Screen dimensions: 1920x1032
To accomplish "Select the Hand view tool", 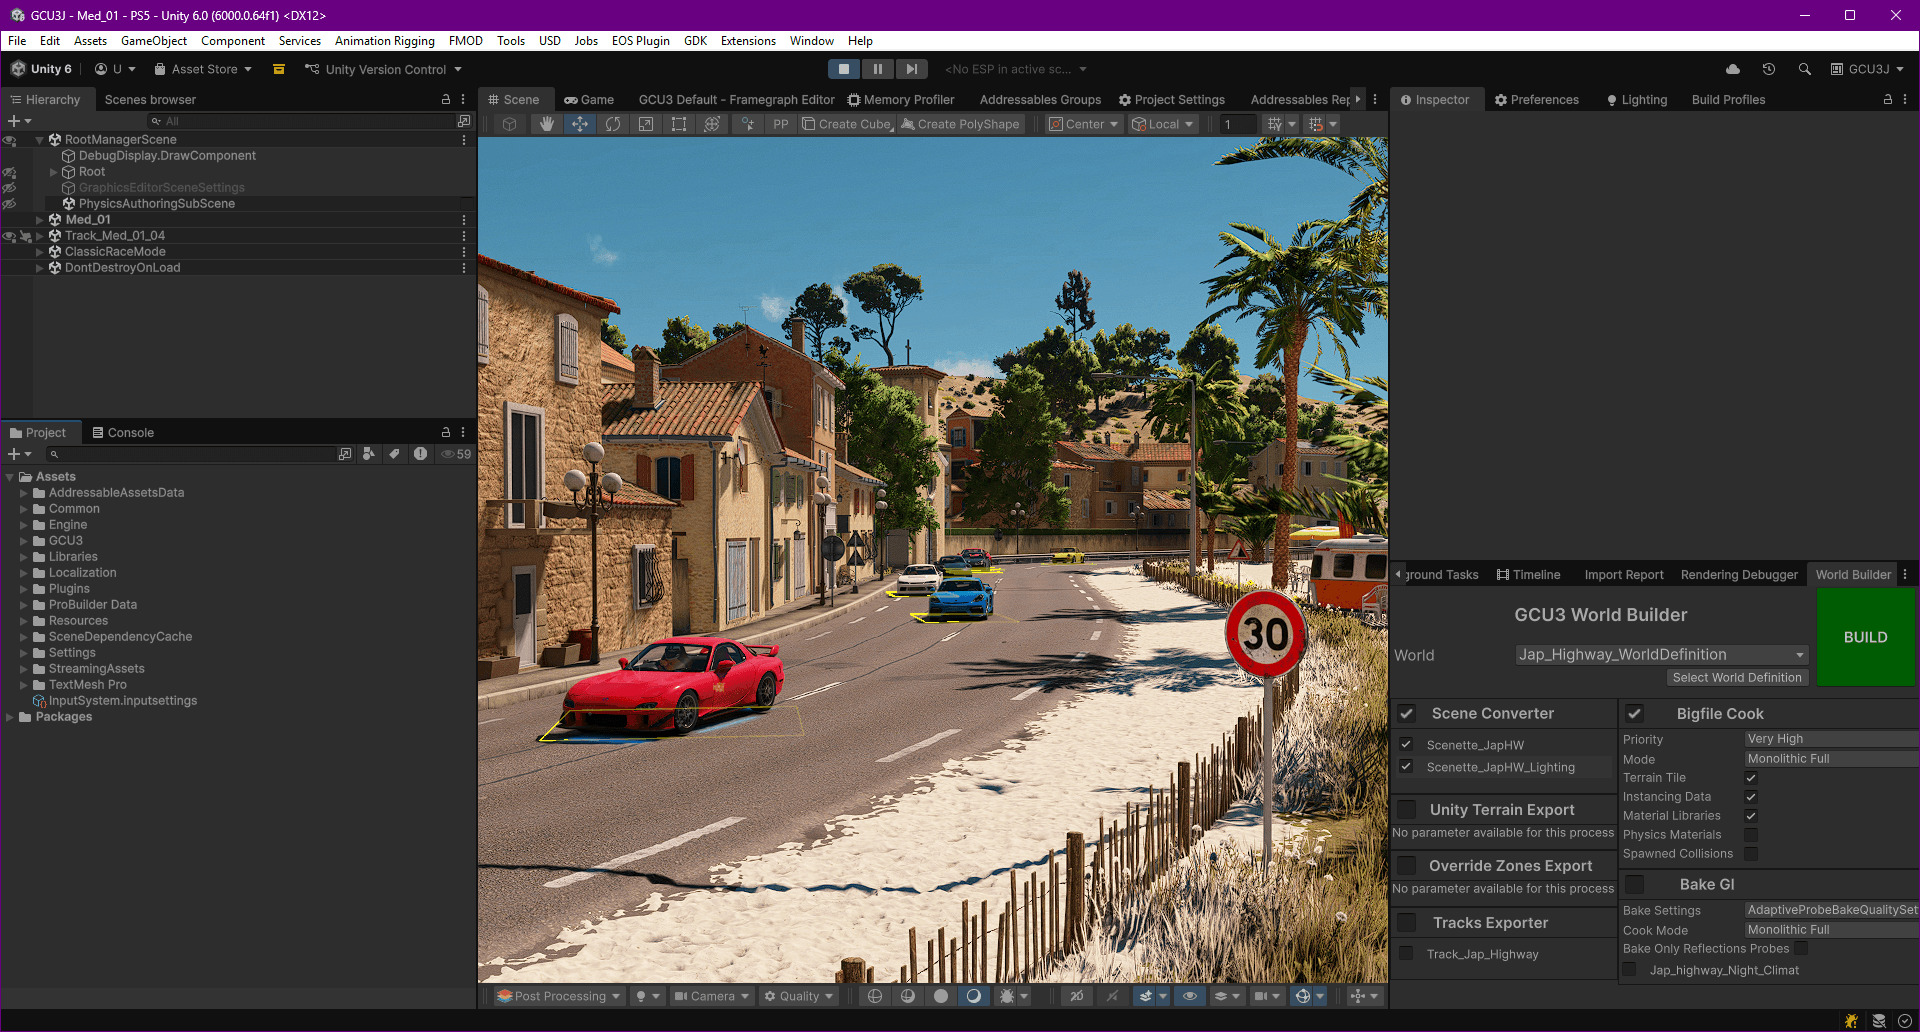I will pyautogui.click(x=546, y=124).
